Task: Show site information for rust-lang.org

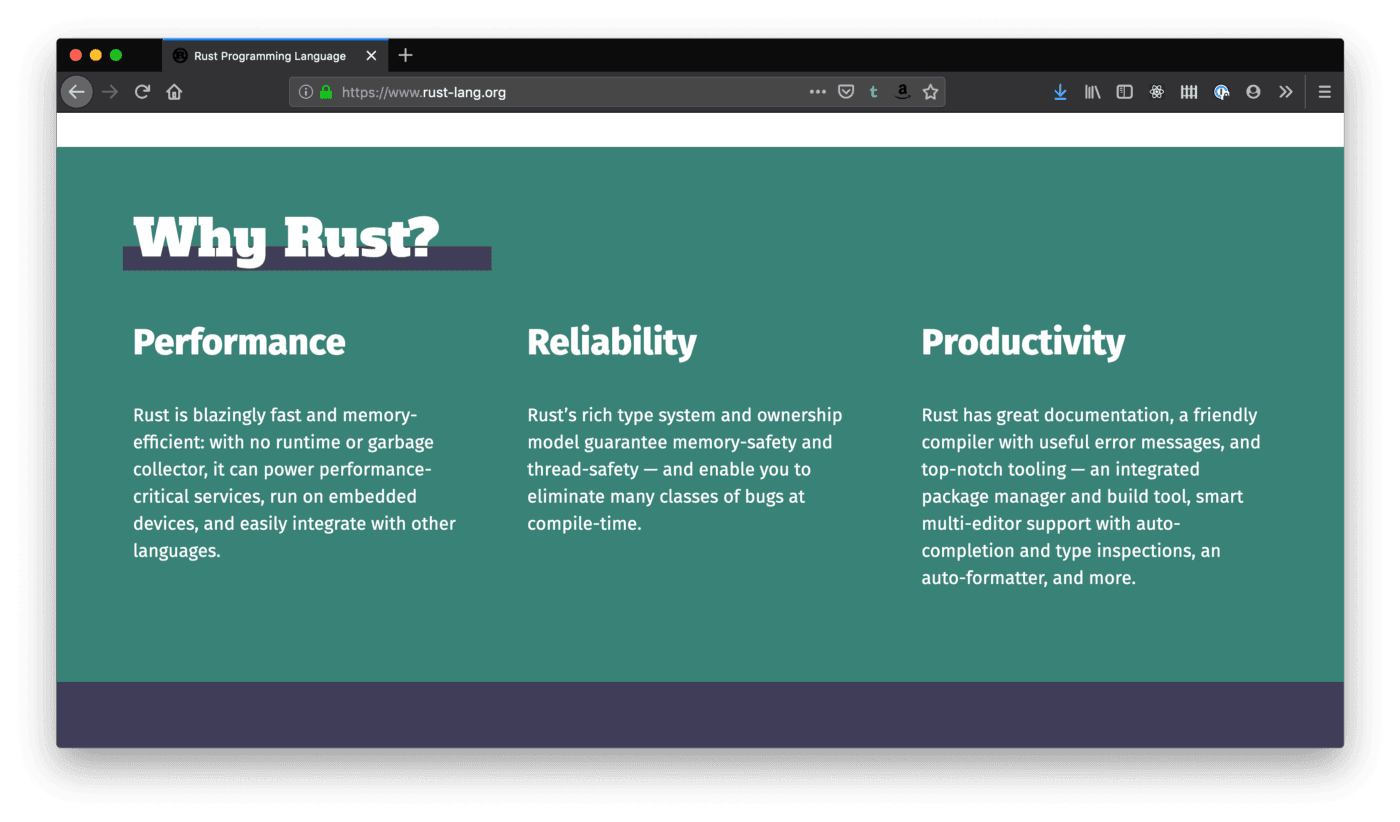Action: coord(306,92)
